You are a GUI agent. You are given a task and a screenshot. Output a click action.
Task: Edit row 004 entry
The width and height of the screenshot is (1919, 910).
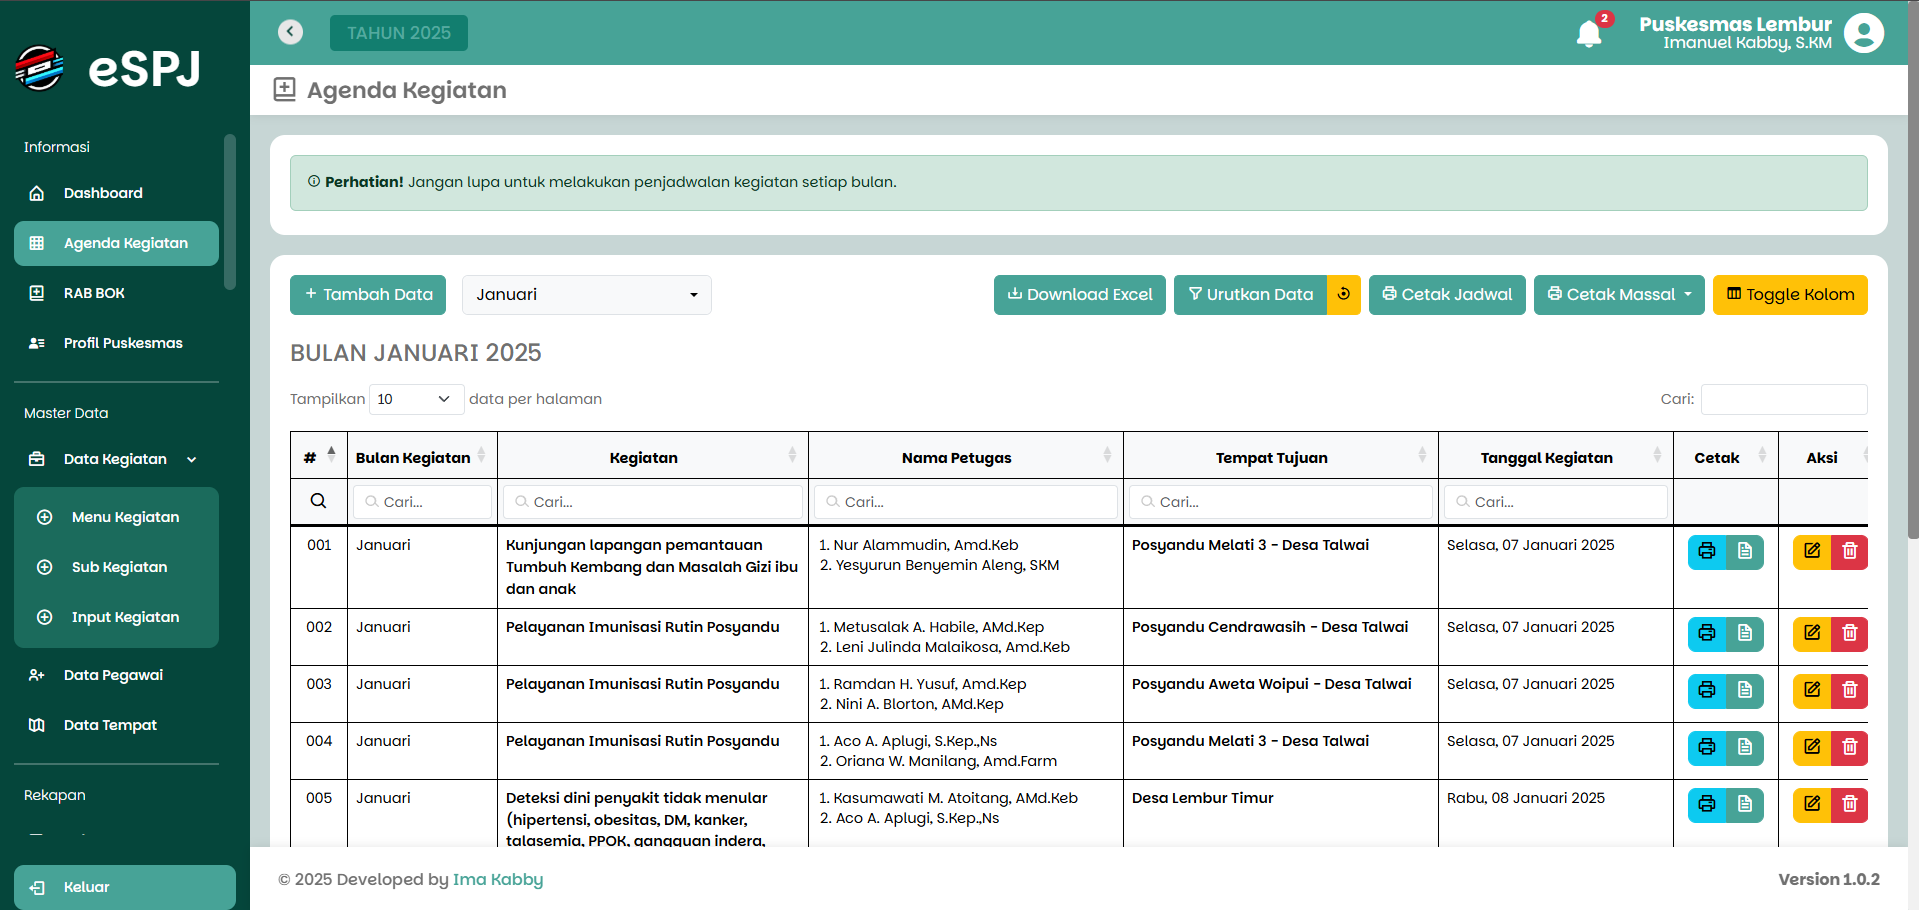[x=1812, y=747]
